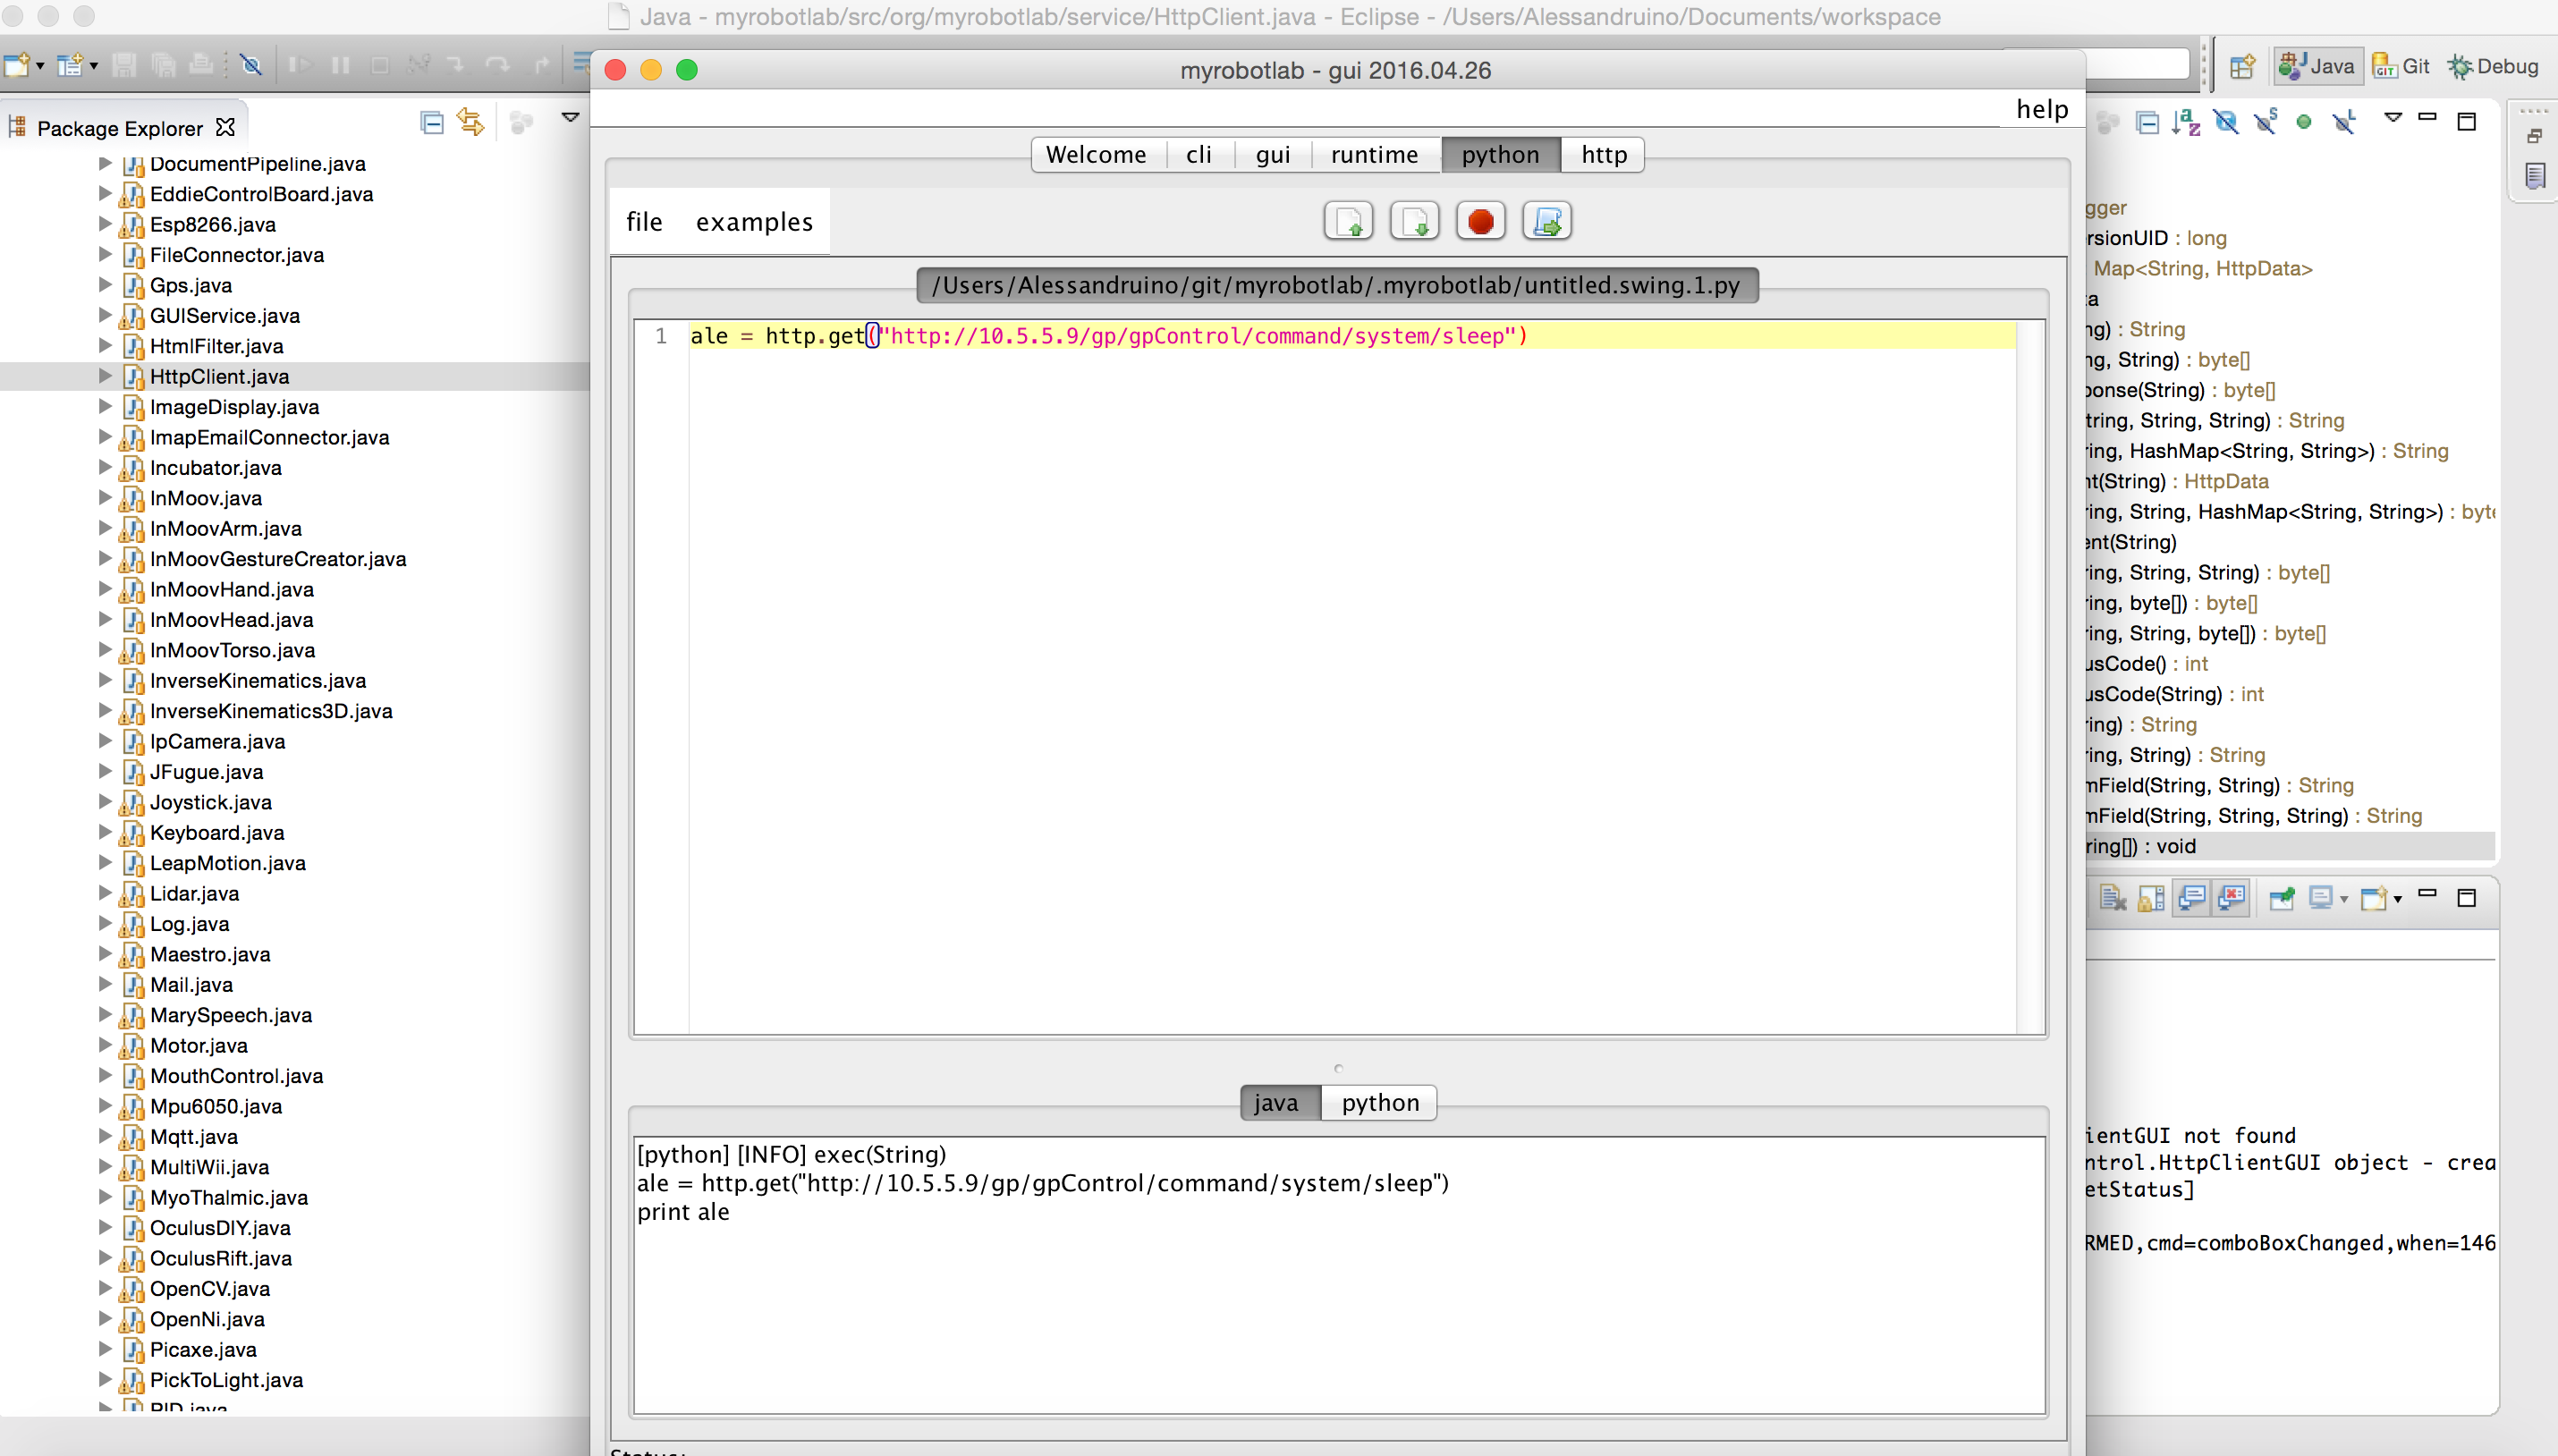Toggle Skip All Breakpoints in Eclipse toolbar

[x=252, y=66]
